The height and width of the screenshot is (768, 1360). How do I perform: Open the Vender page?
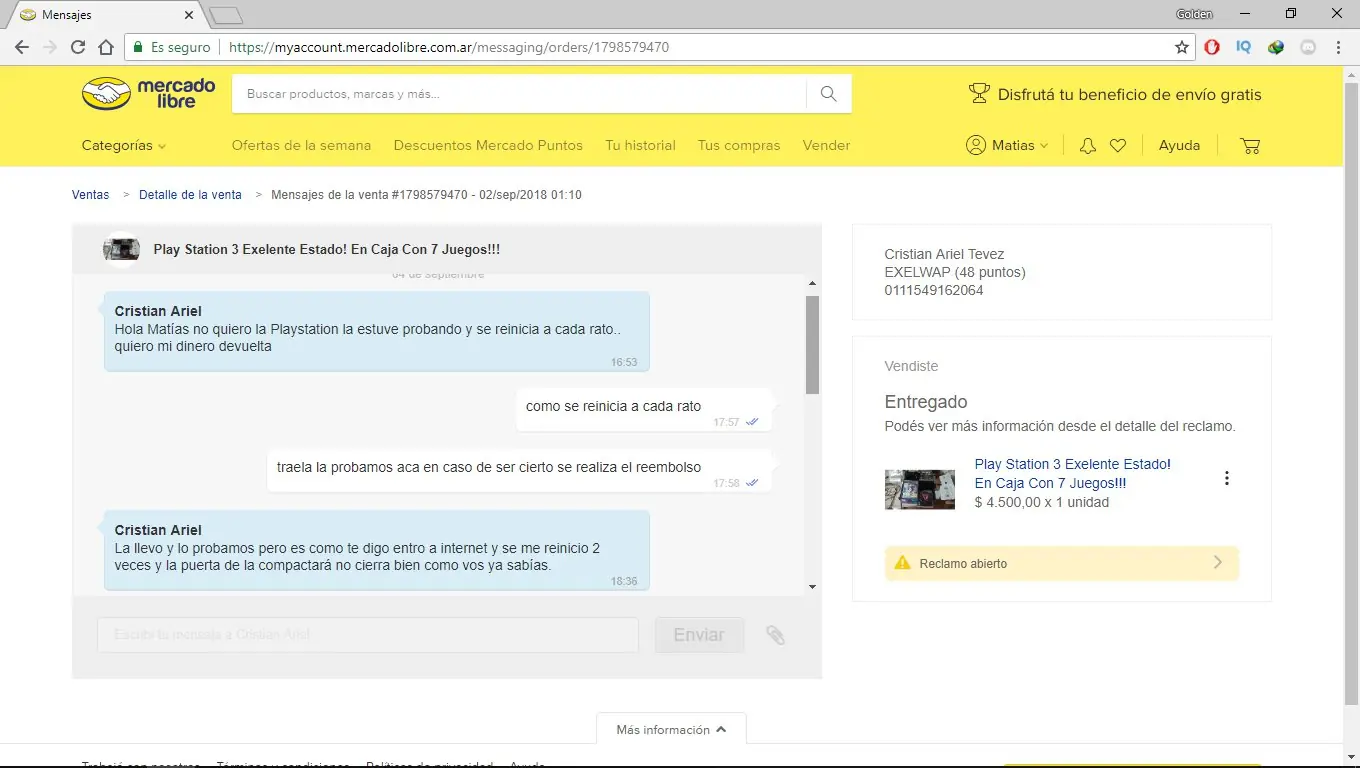click(826, 146)
